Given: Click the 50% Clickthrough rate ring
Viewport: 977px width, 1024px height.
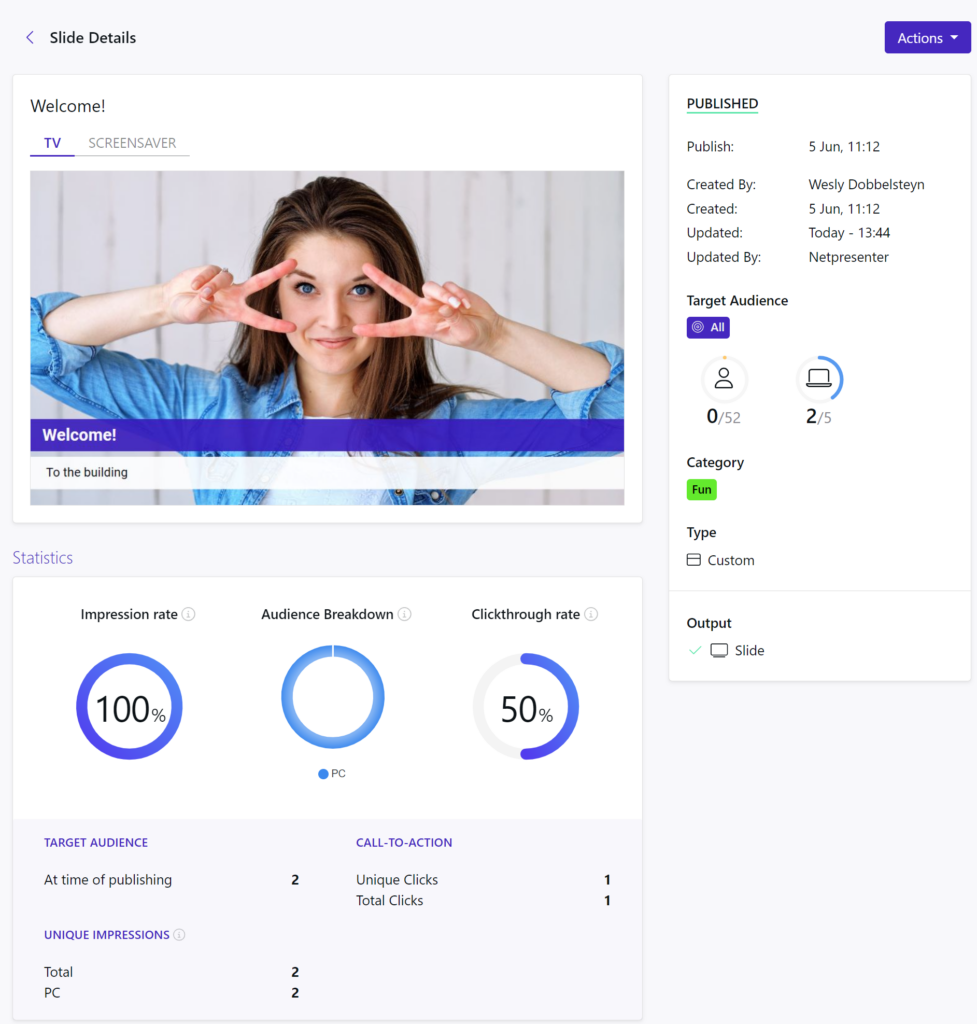Looking at the screenshot, I should [x=526, y=707].
